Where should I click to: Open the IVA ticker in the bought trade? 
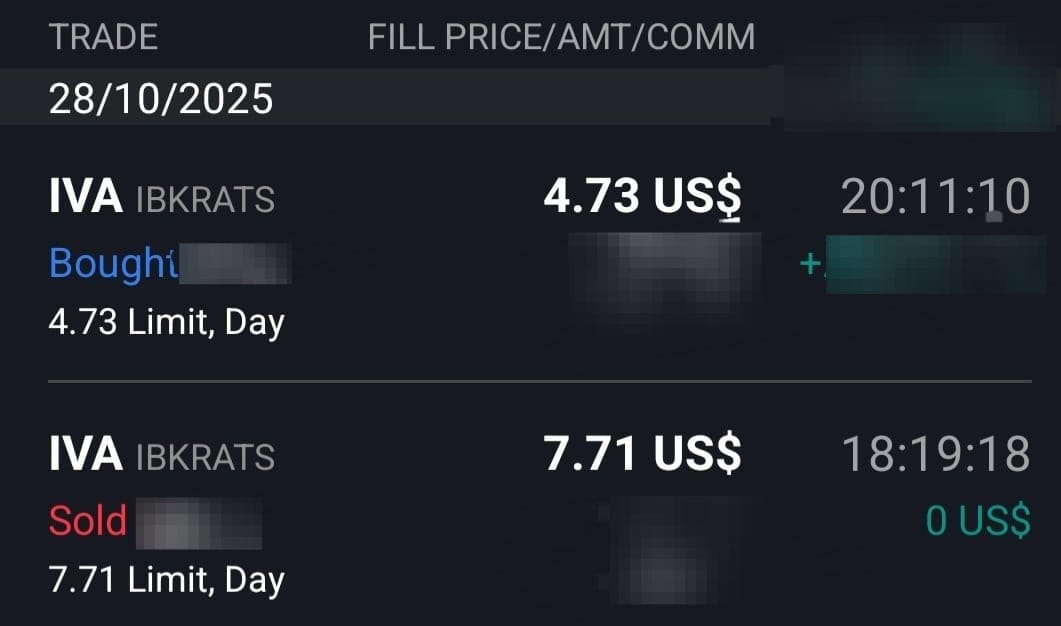(85, 198)
